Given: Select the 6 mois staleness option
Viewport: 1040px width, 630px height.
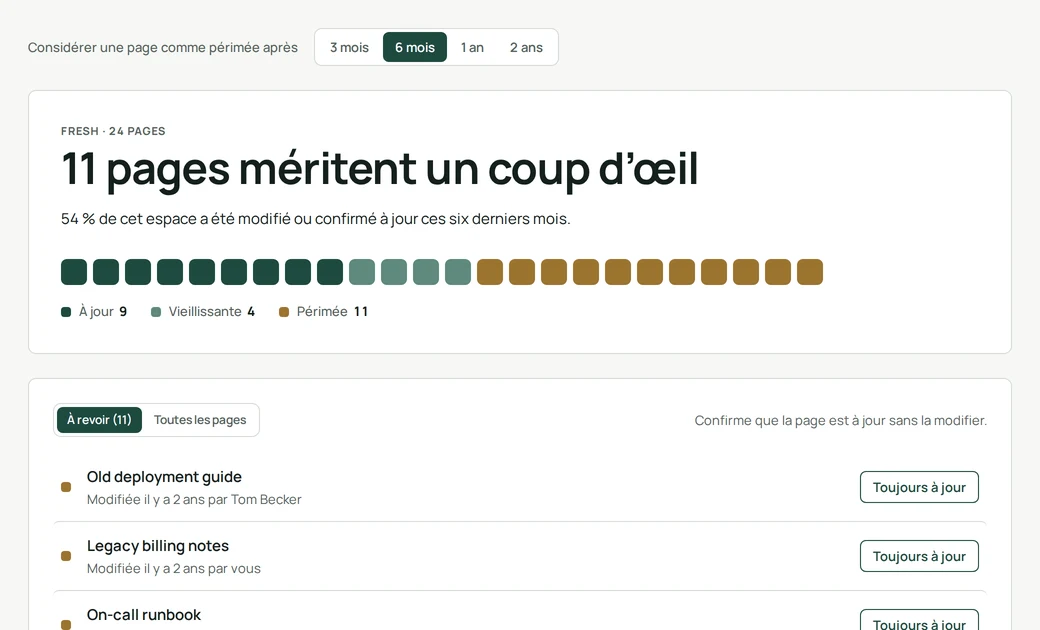Looking at the screenshot, I should 415,47.
